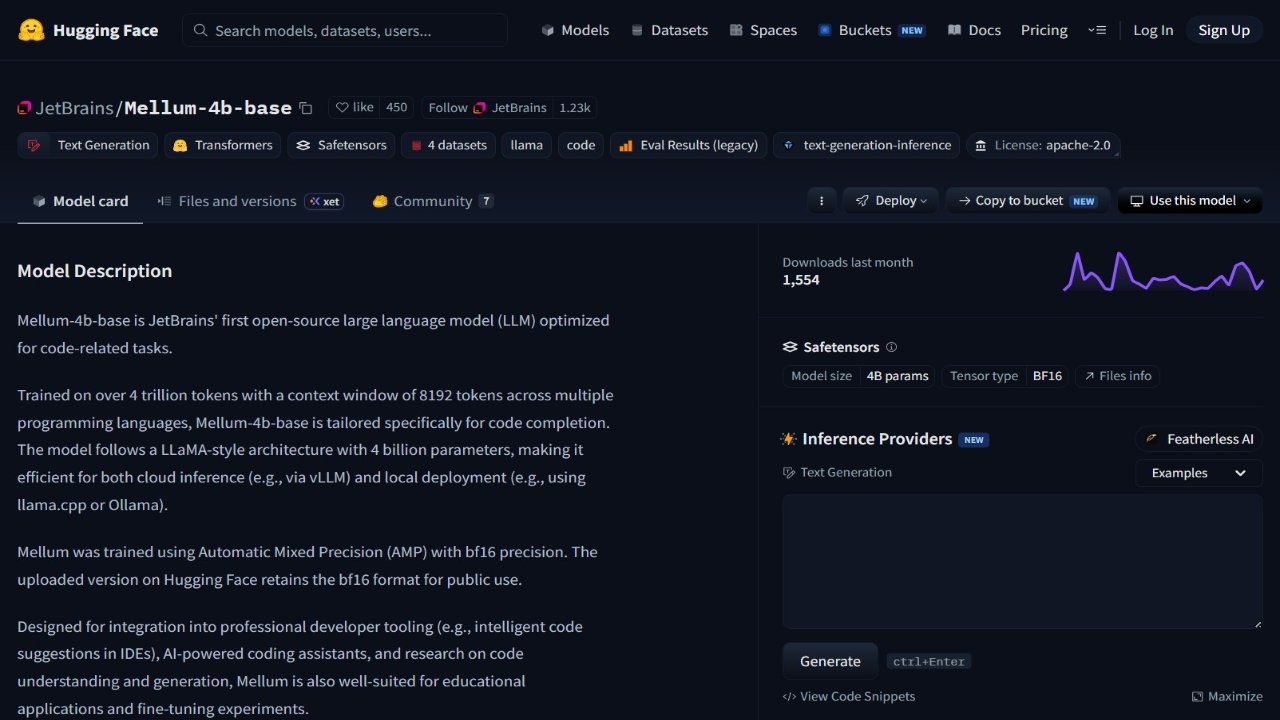Click the Hugging Face logo
This screenshot has width=1280, height=720.
coord(88,30)
